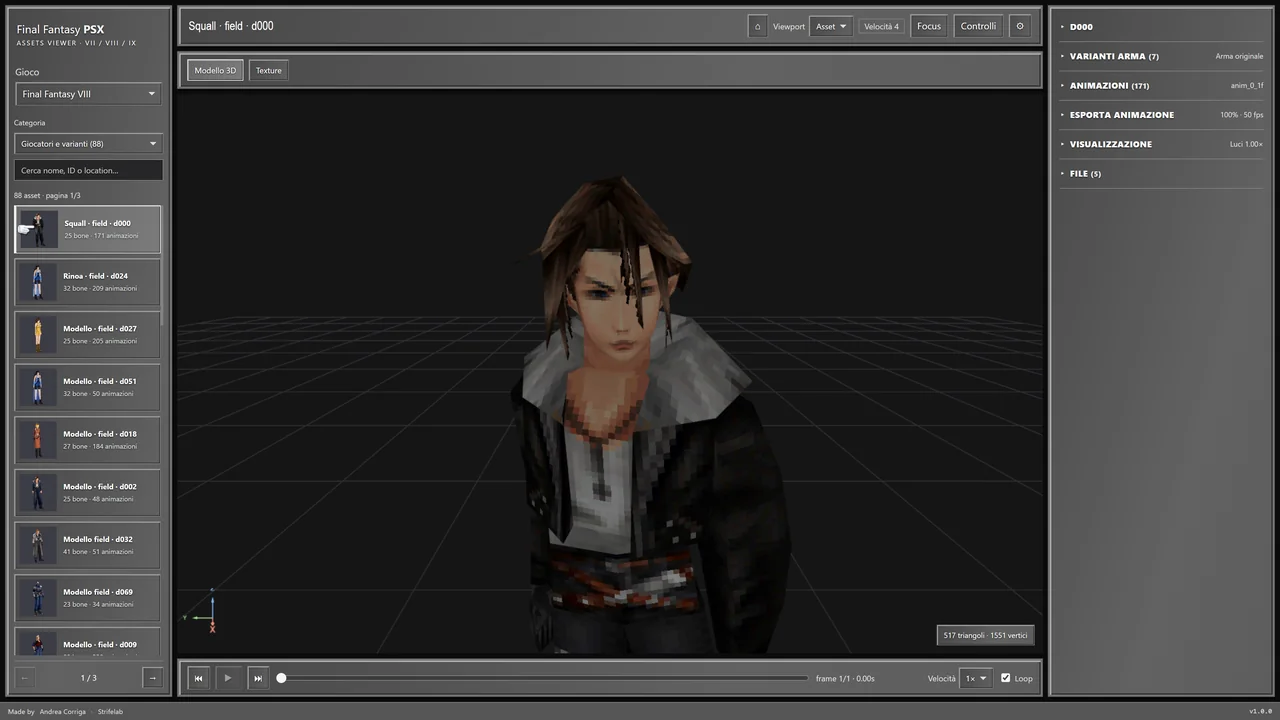Open the Strifelab link
Image resolution: width=1280 pixels, height=720 pixels.
point(110,712)
